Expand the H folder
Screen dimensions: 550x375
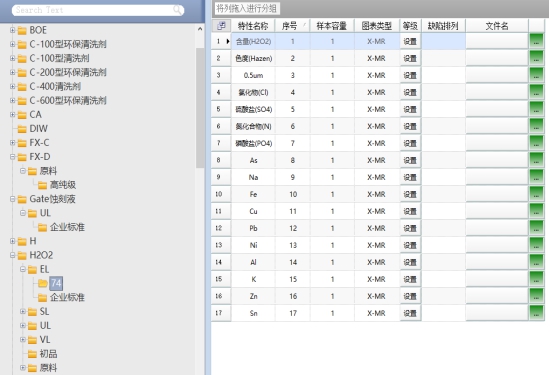(12, 241)
